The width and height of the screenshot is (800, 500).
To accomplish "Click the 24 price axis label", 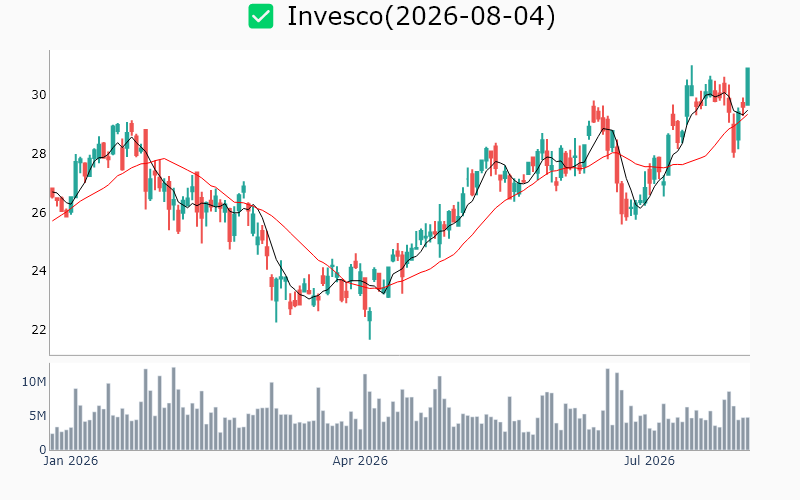I will [x=39, y=271].
